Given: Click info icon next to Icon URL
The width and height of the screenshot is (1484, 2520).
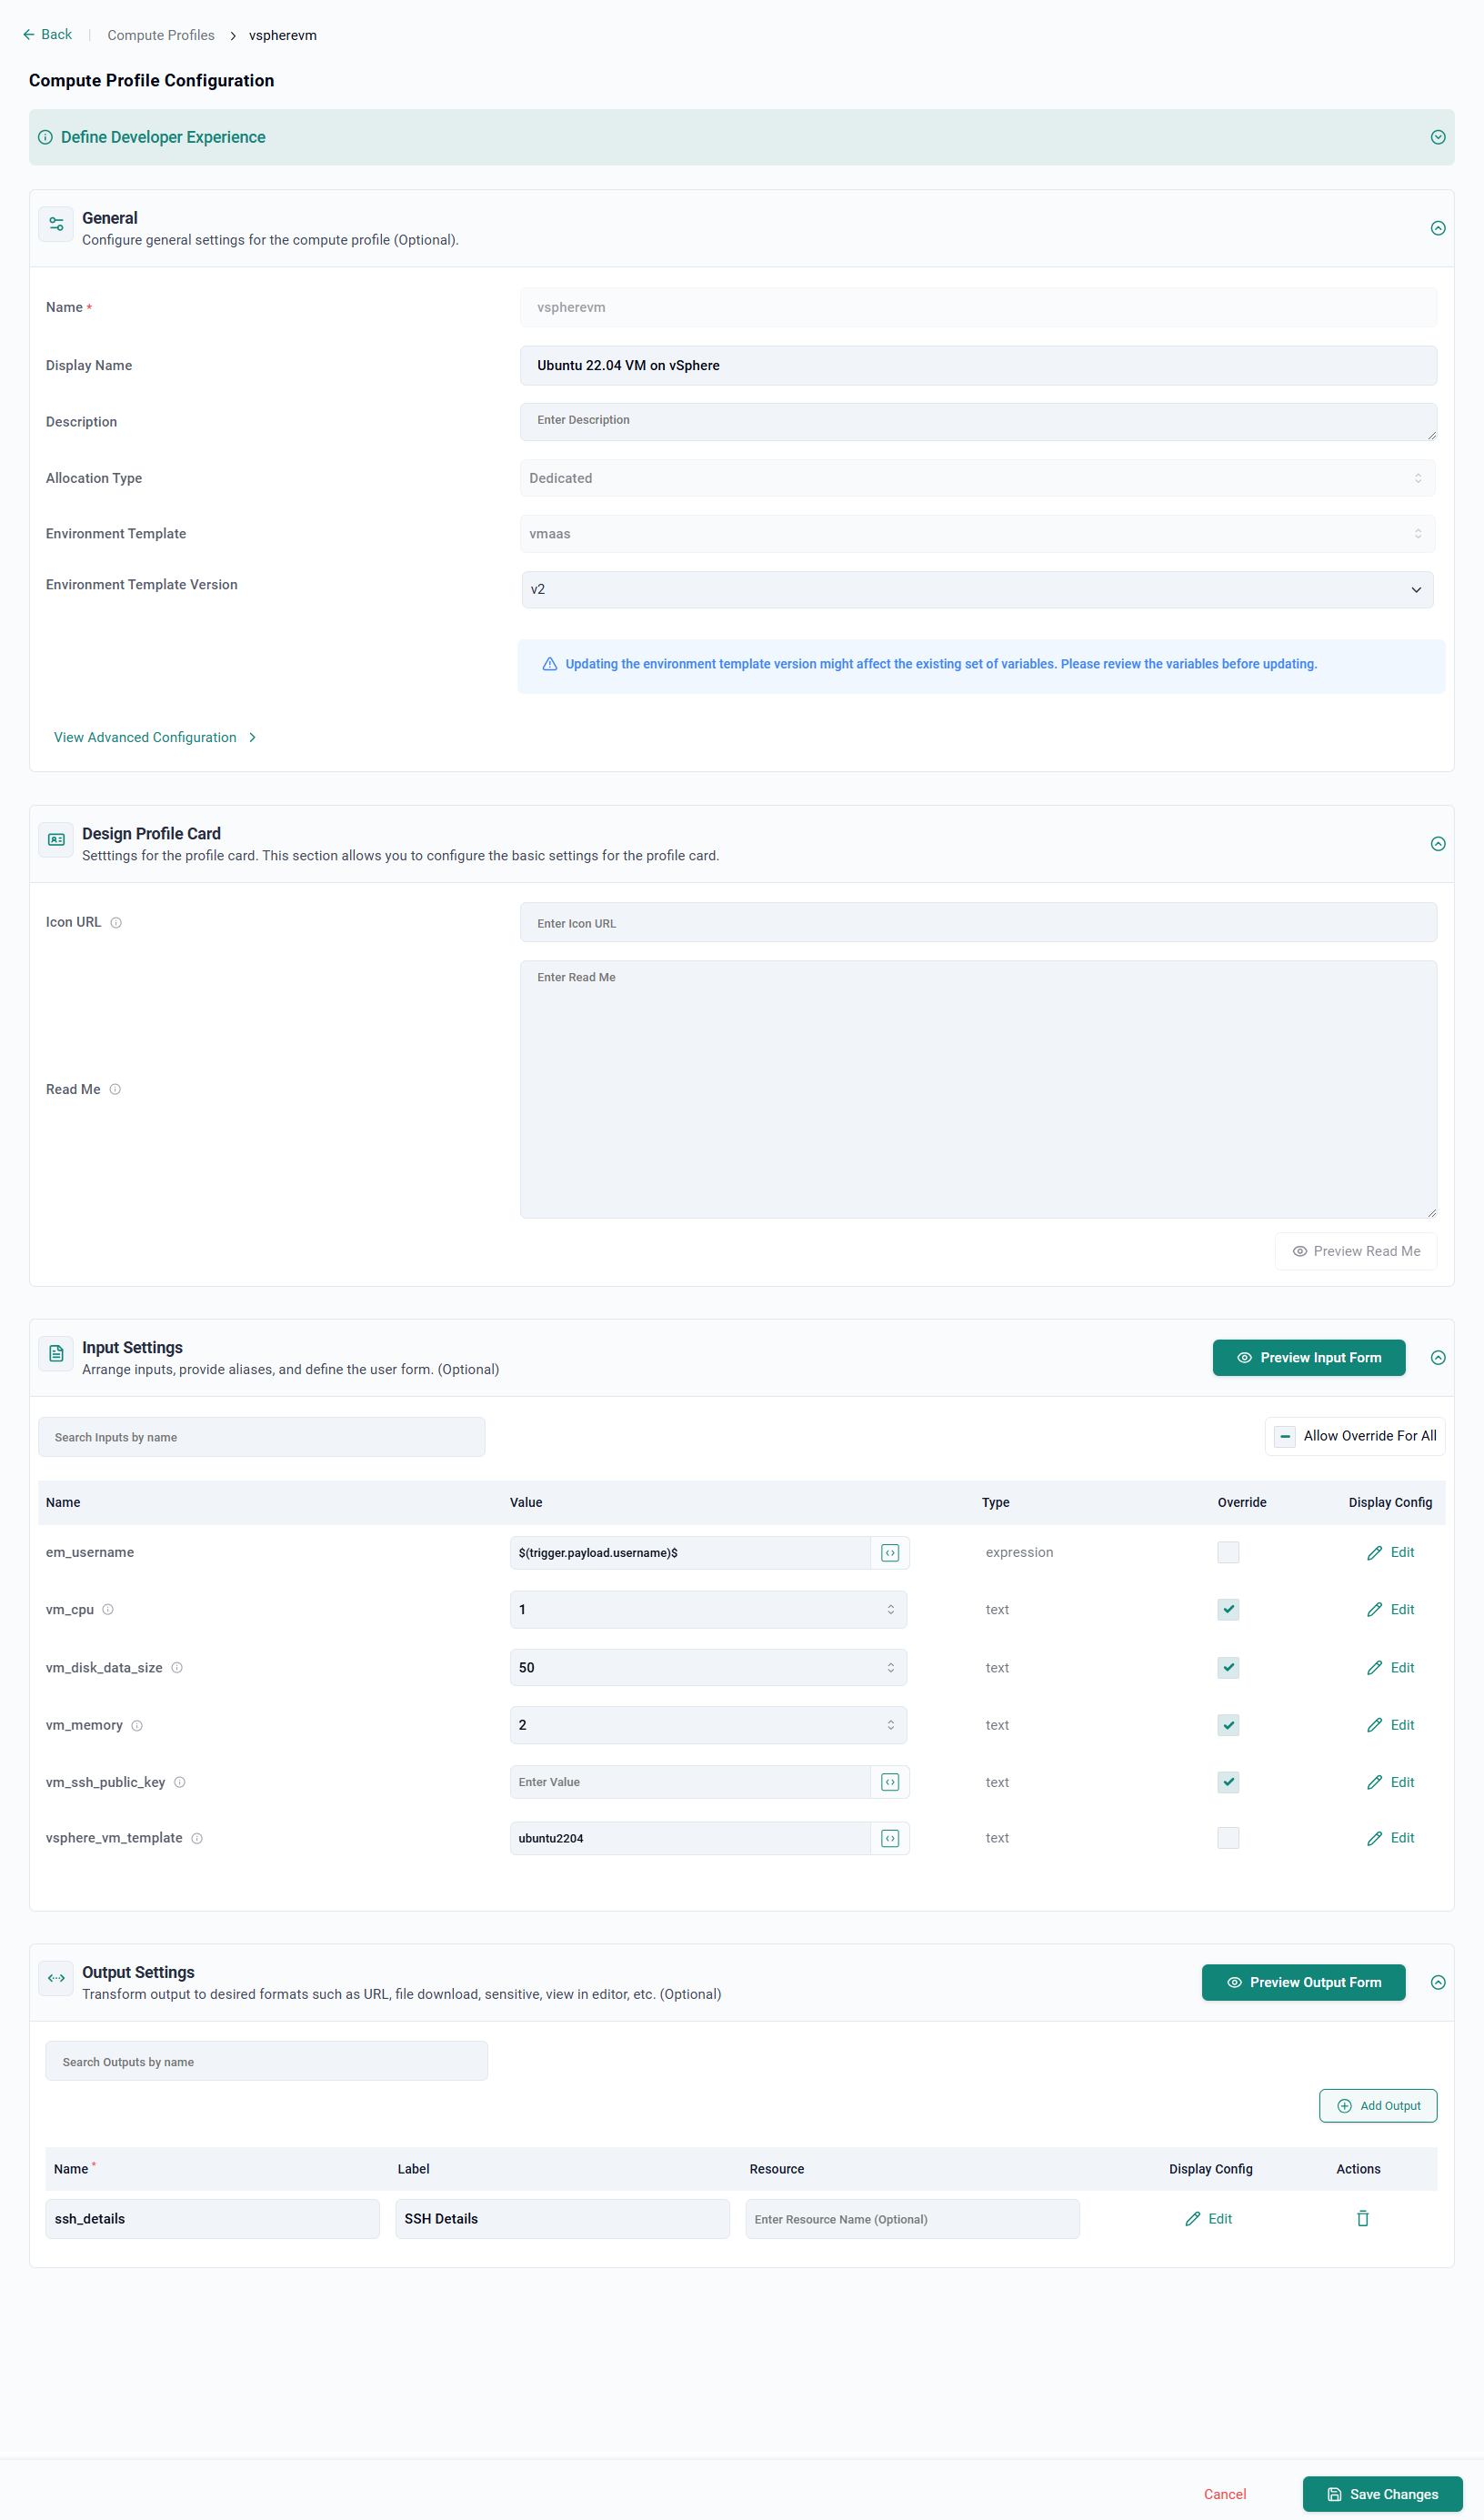Looking at the screenshot, I should (x=116, y=923).
